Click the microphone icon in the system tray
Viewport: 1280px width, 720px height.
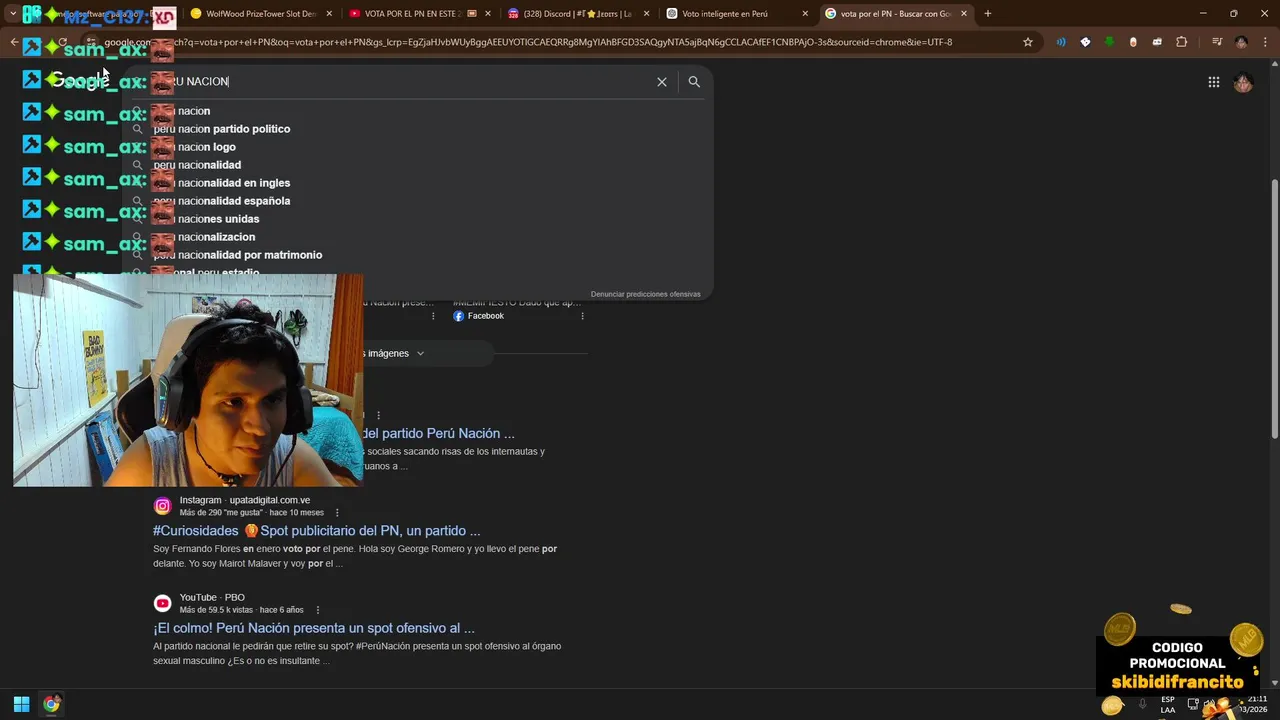pyautogui.click(x=1142, y=704)
